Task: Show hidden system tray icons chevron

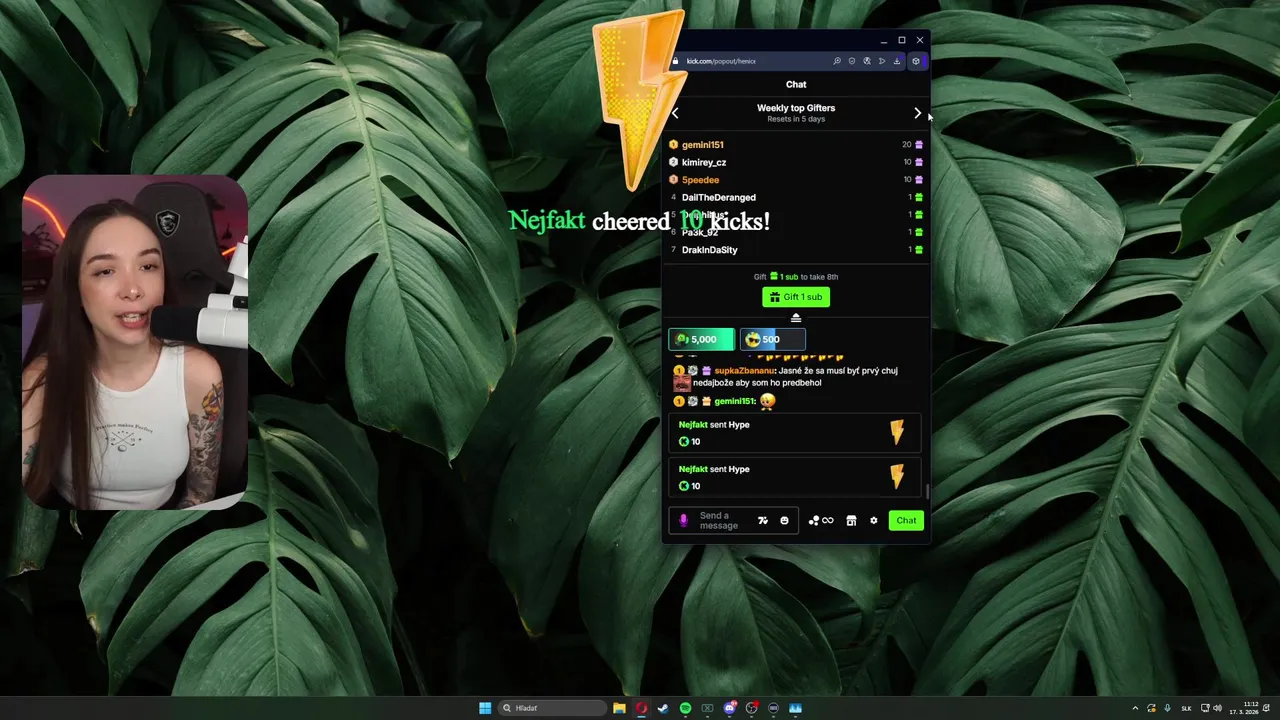Action: click(1135, 708)
